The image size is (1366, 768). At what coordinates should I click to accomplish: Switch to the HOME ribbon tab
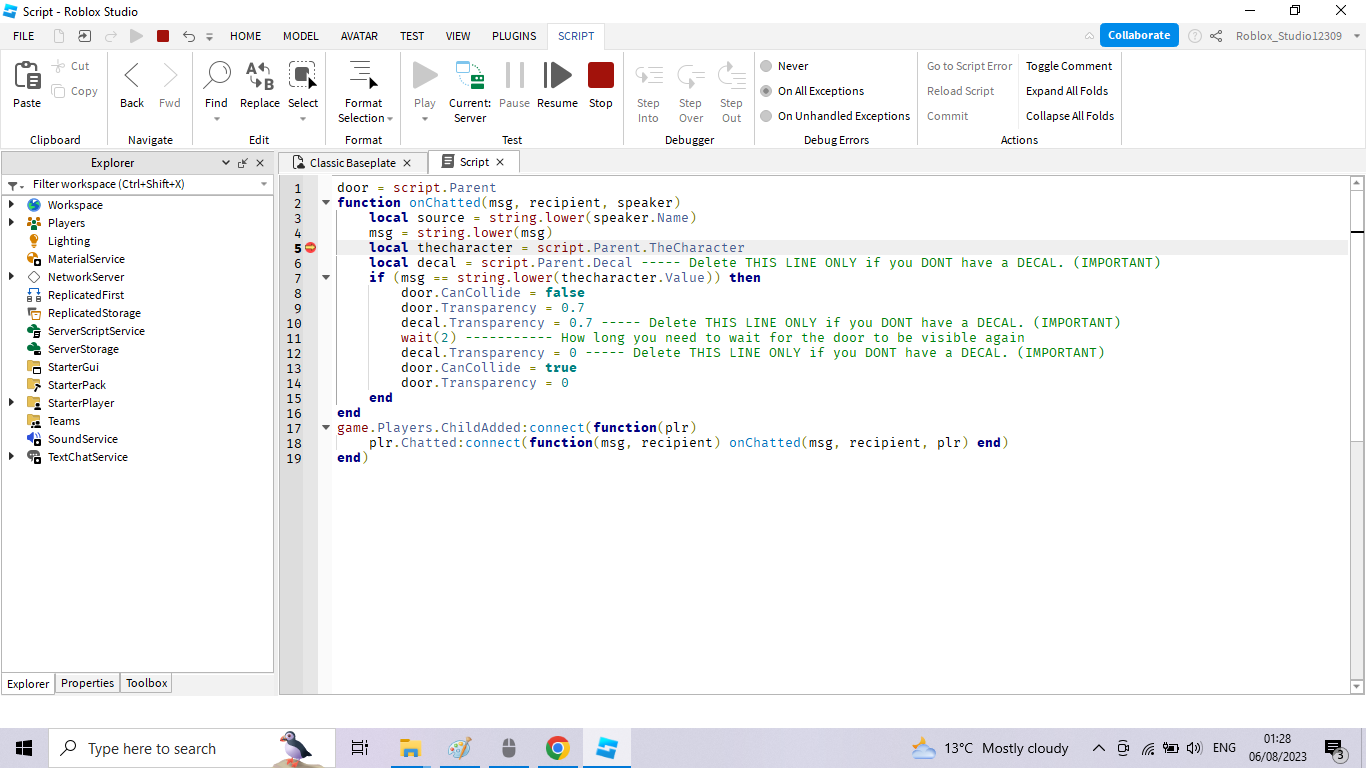tap(245, 36)
